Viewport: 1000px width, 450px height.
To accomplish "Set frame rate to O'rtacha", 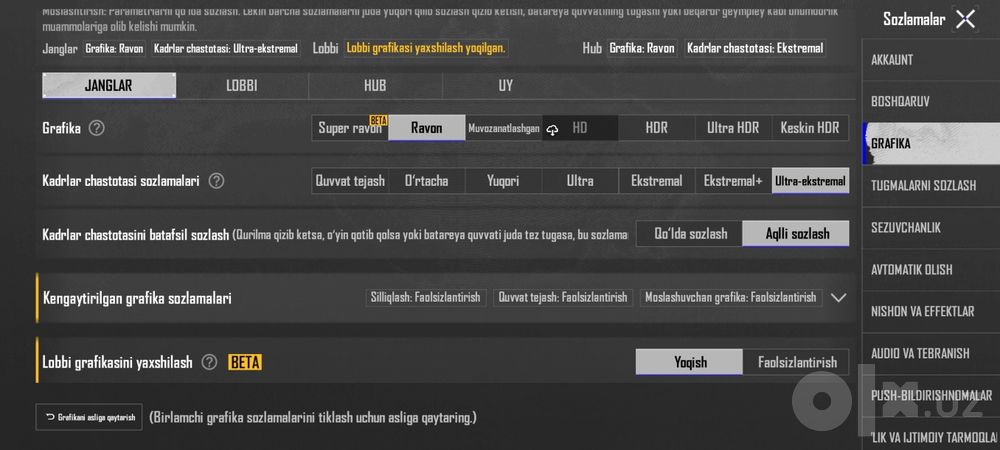I will (427, 181).
